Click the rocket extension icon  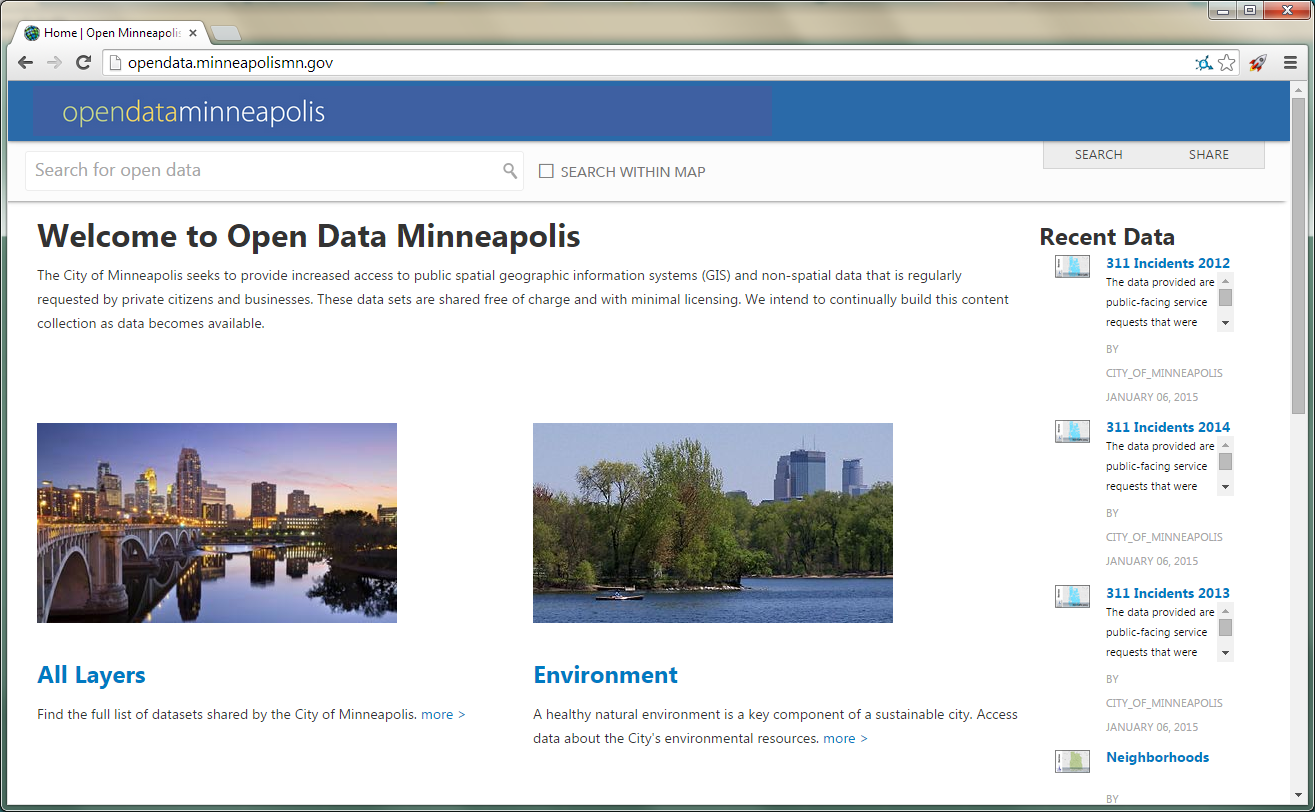pos(1258,63)
